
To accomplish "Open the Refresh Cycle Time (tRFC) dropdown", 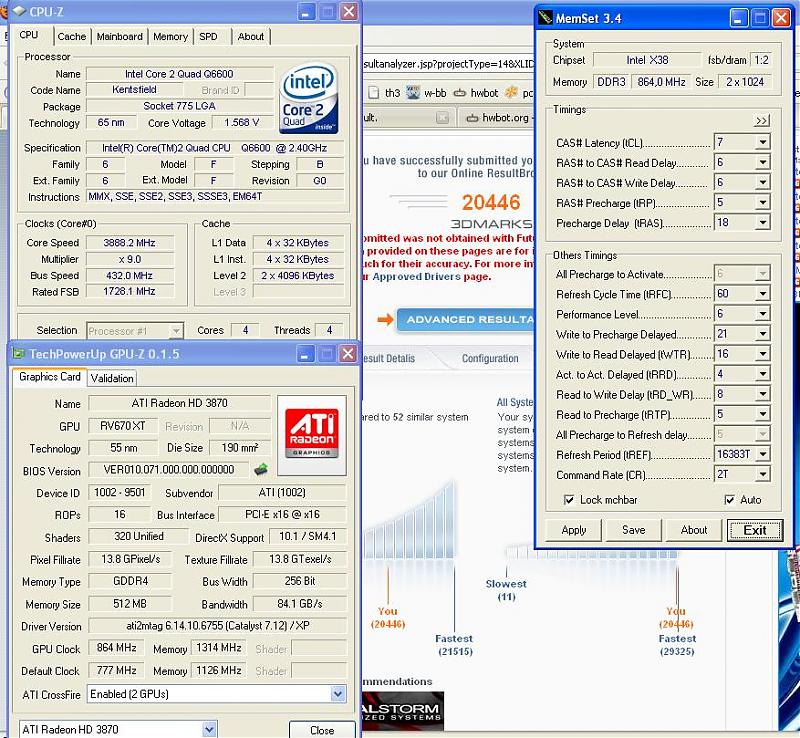I will 762,293.
